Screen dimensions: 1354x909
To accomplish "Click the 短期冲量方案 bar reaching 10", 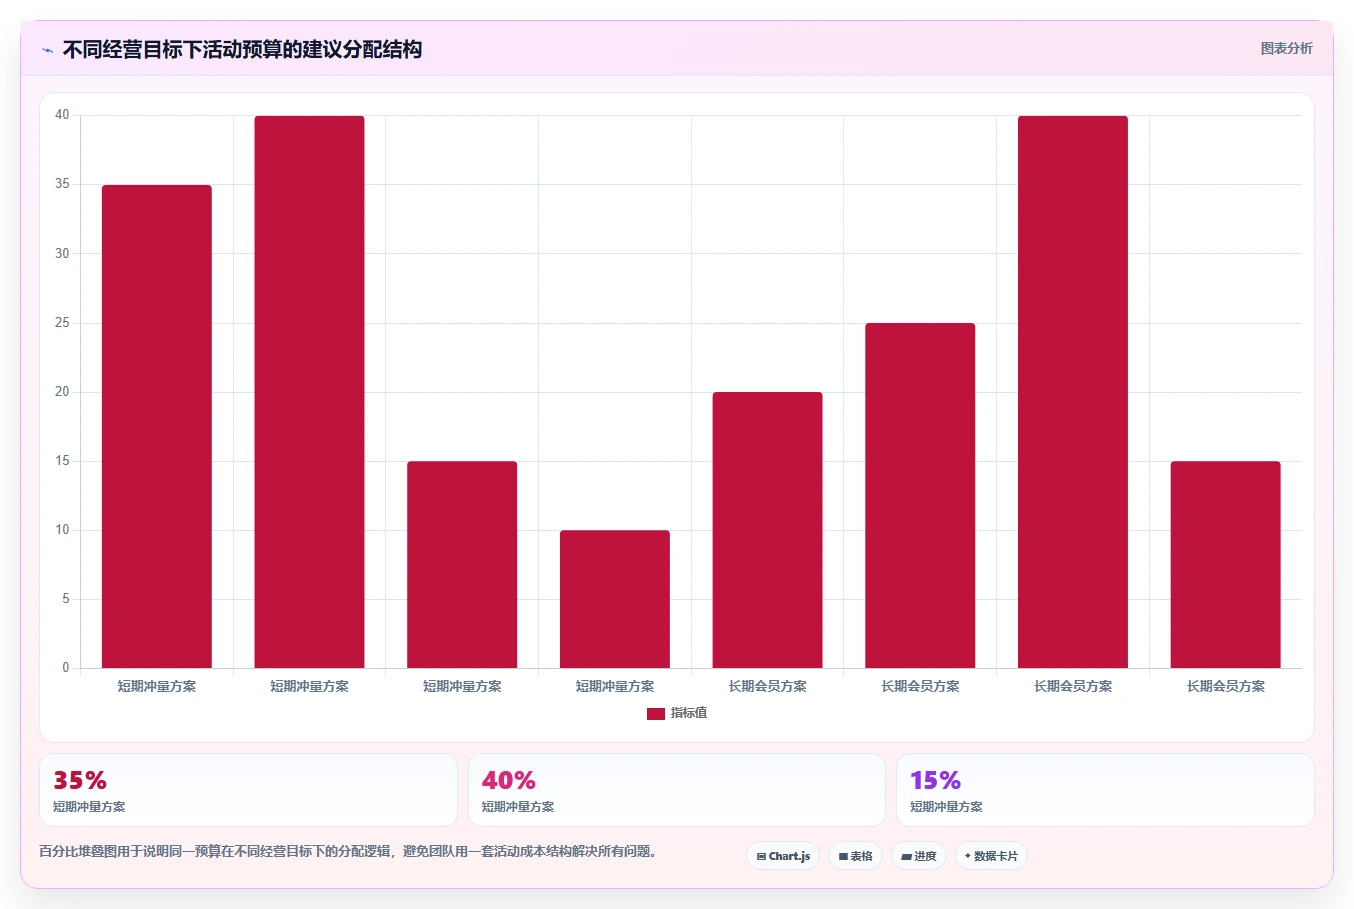I will (615, 599).
